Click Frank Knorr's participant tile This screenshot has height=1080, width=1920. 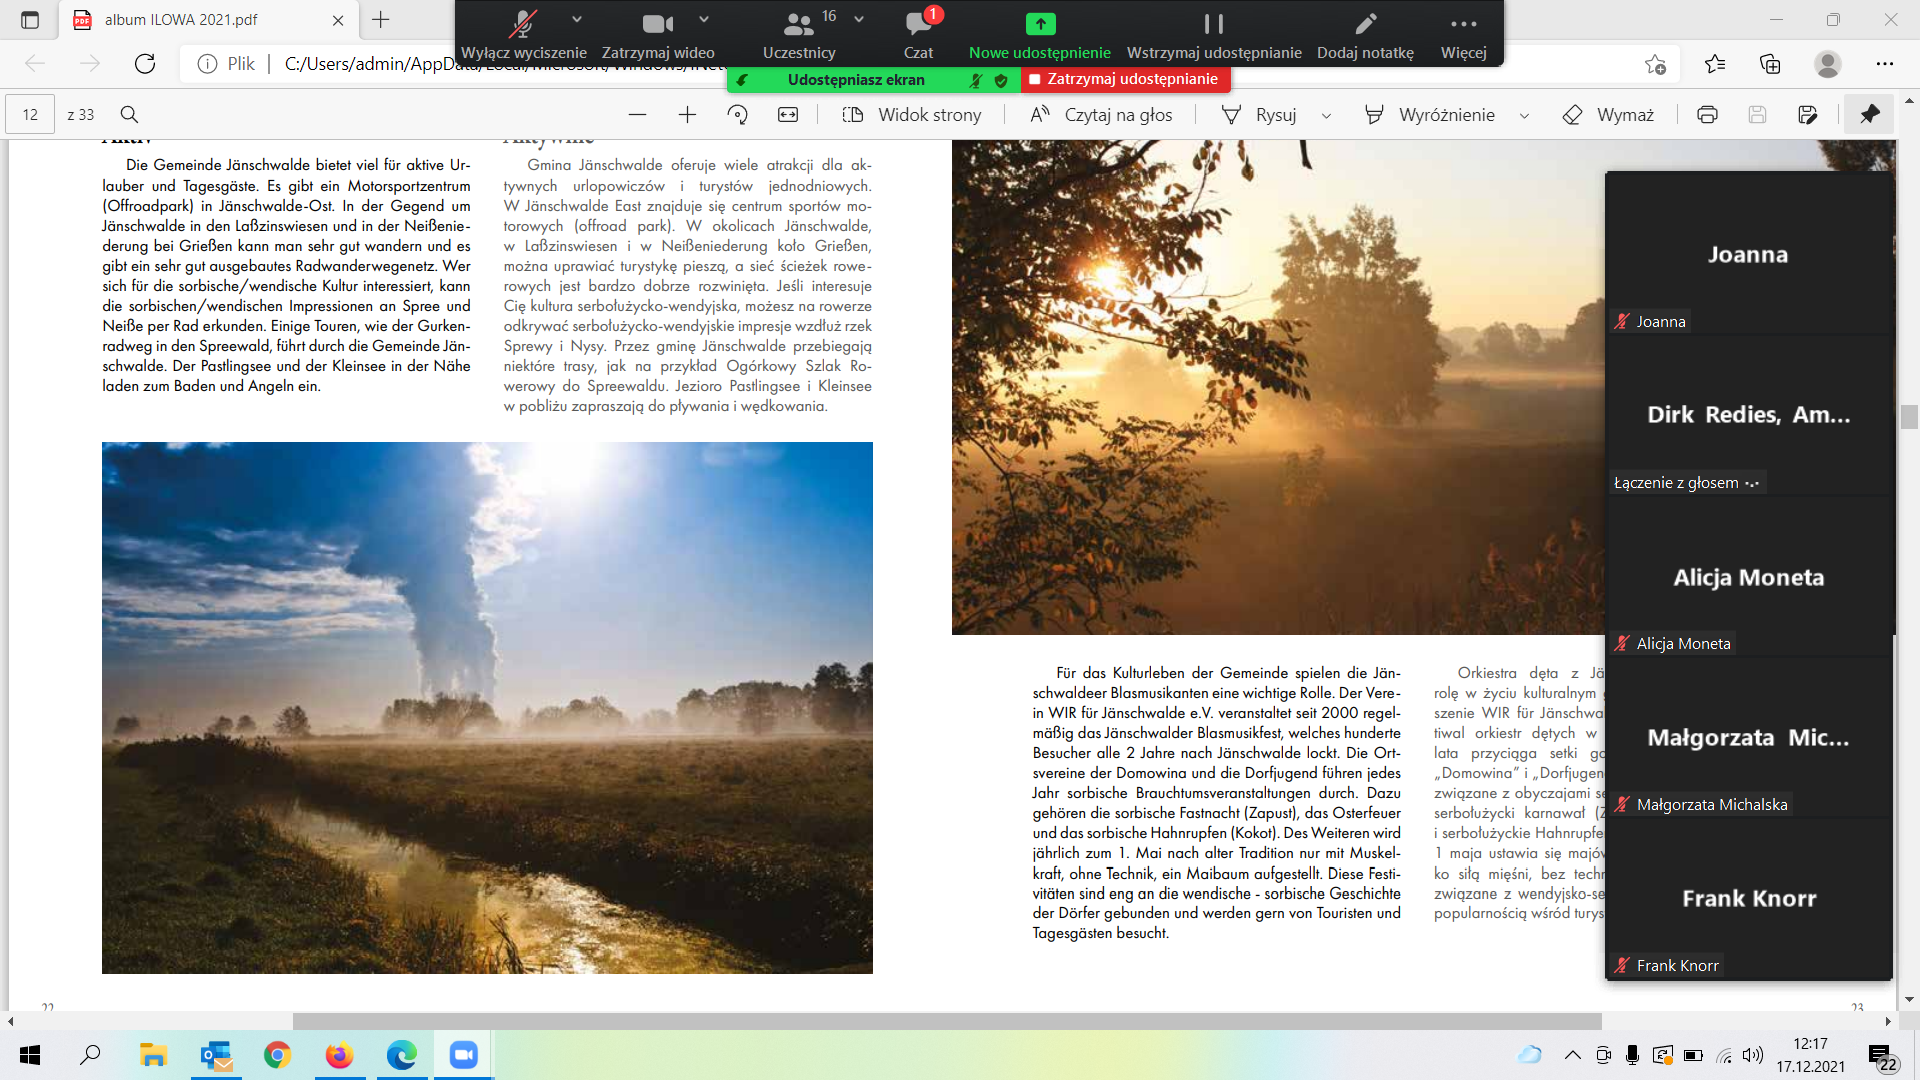coord(1749,898)
